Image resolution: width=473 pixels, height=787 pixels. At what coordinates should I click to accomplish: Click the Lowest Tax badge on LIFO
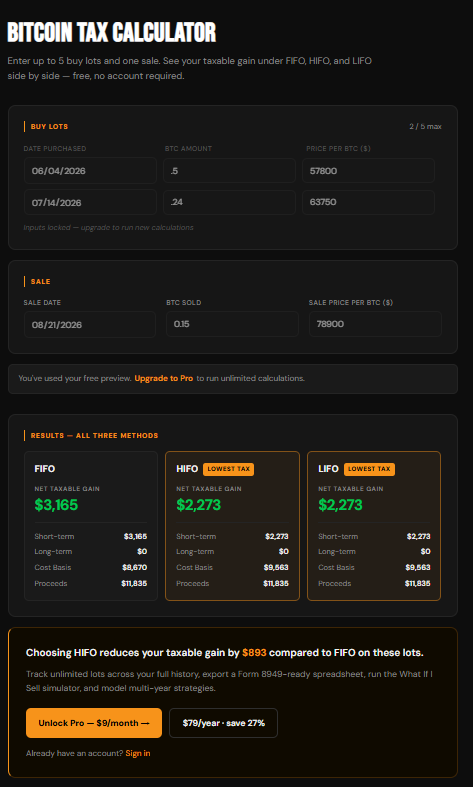point(370,469)
